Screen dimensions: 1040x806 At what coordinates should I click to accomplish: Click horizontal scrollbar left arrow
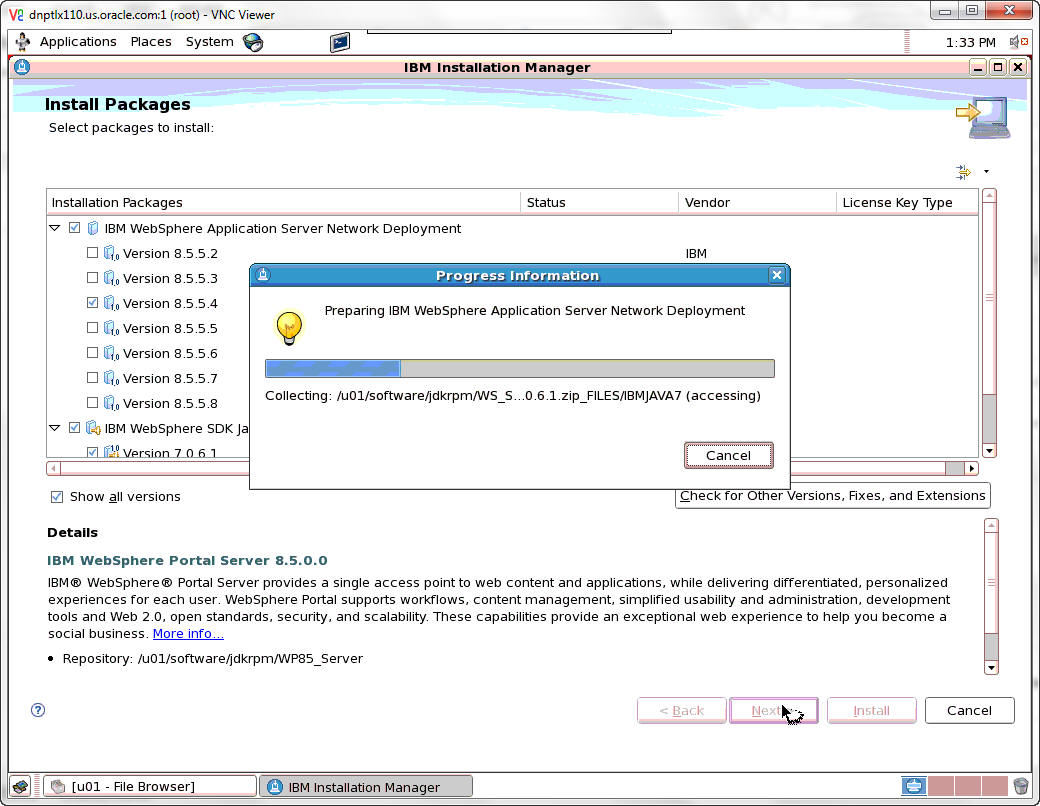[x=53, y=468]
